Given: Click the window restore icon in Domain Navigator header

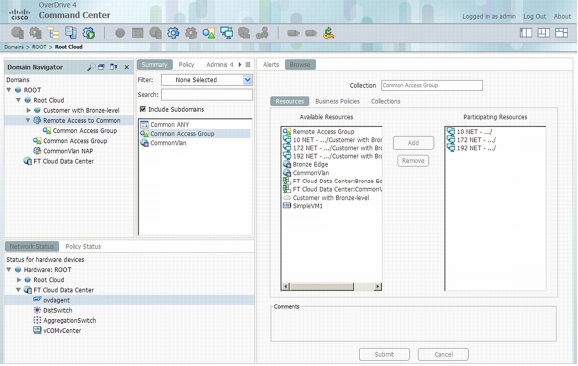Looking at the screenshot, I should pyautogui.click(x=101, y=67).
